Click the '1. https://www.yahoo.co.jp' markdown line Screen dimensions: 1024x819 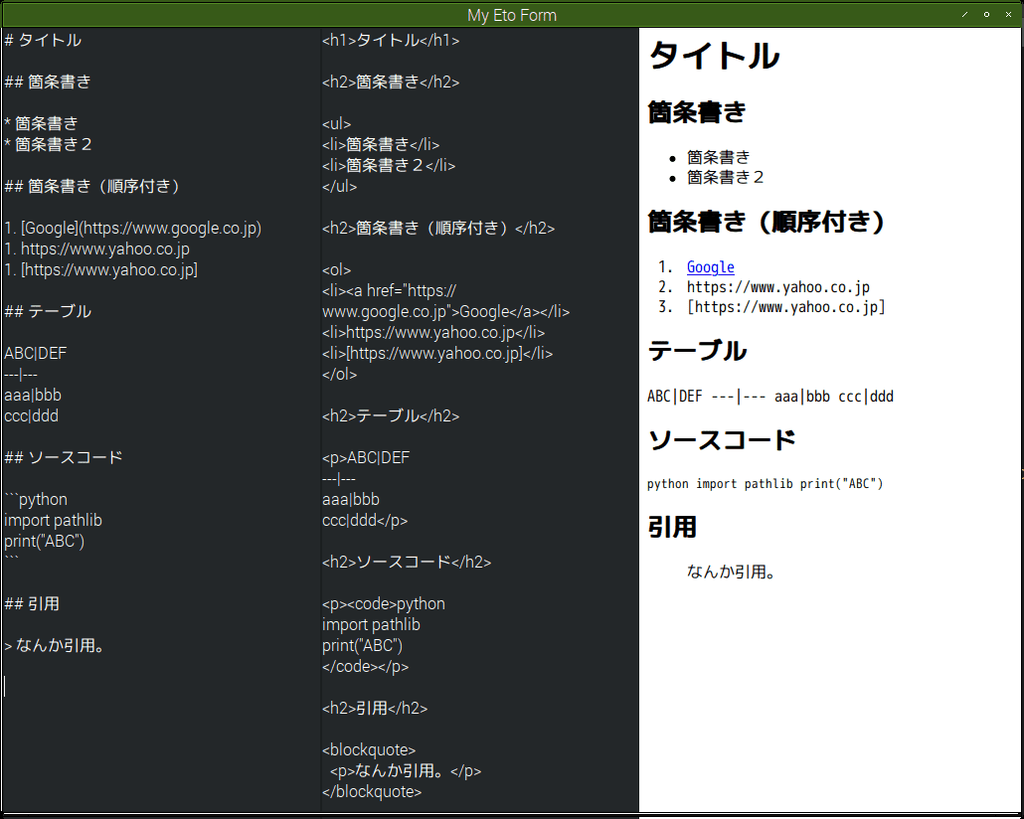tap(97, 249)
